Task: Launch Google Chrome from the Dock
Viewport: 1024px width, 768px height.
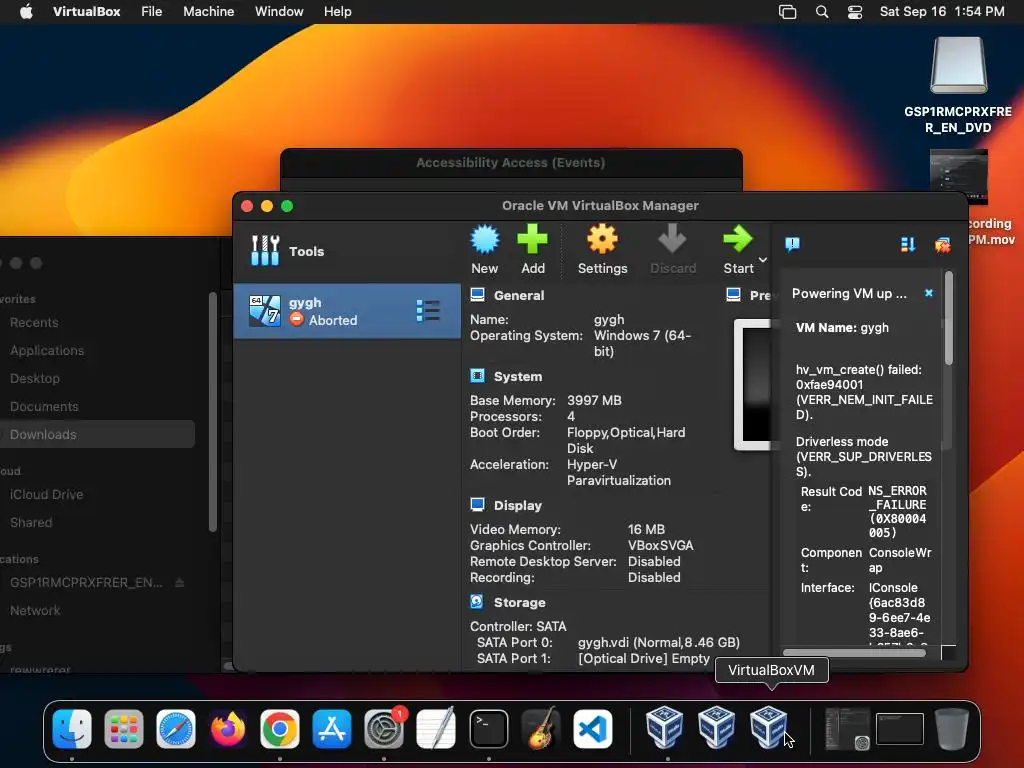Action: (280, 728)
